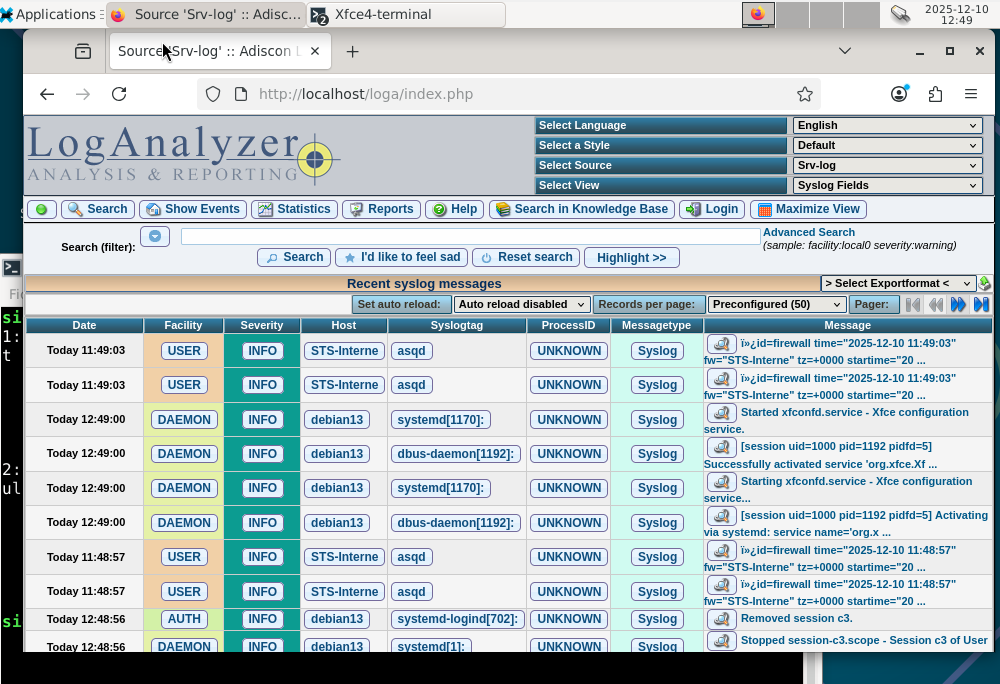Jump to last page of records
The width and height of the screenshot is (1000, 684).
click(x=981, y=304)
